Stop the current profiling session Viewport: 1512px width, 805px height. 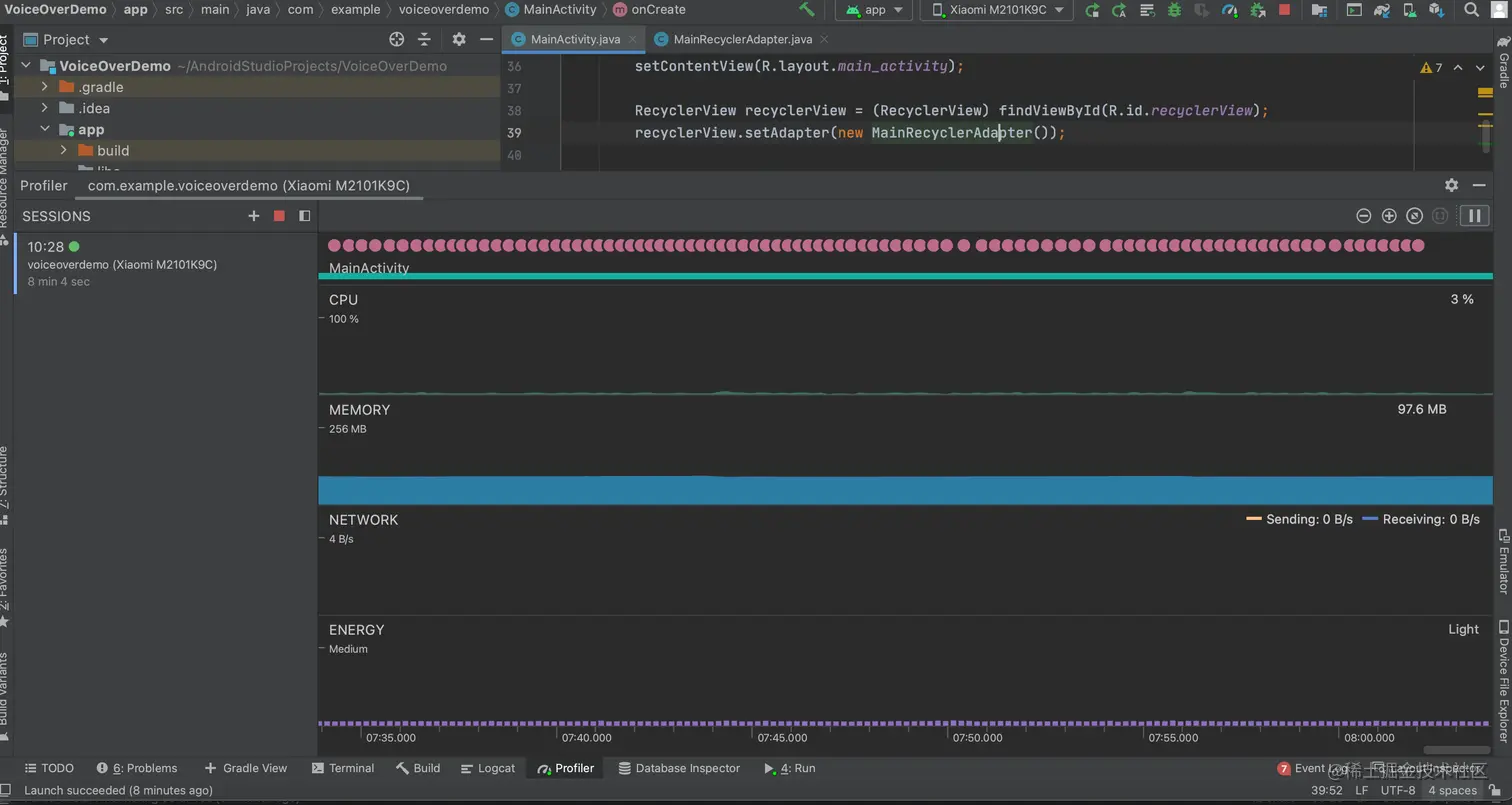point(279,216)
